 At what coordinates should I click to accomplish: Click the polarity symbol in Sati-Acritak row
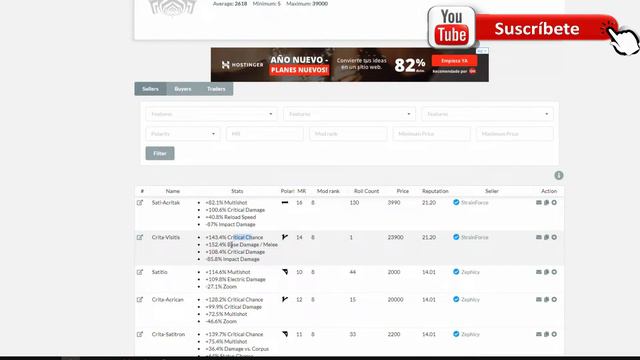click(x=285, y=202)
